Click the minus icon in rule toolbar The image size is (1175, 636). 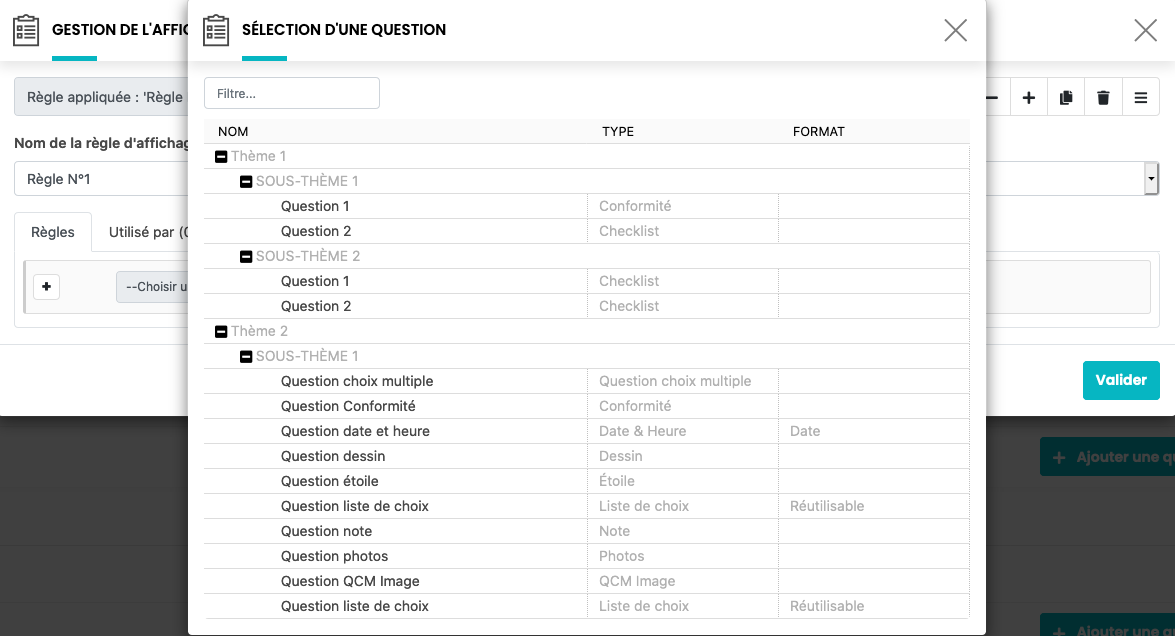click(992, 98)
